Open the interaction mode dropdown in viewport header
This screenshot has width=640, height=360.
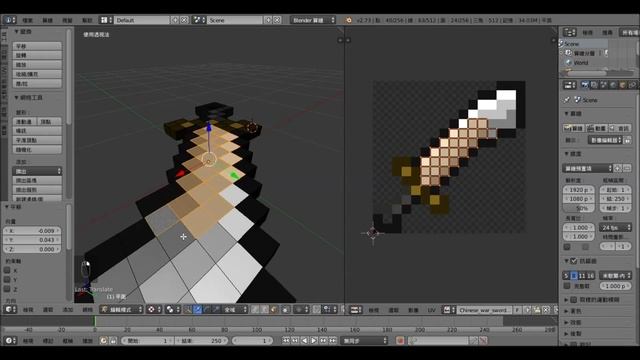coord(122,309)
